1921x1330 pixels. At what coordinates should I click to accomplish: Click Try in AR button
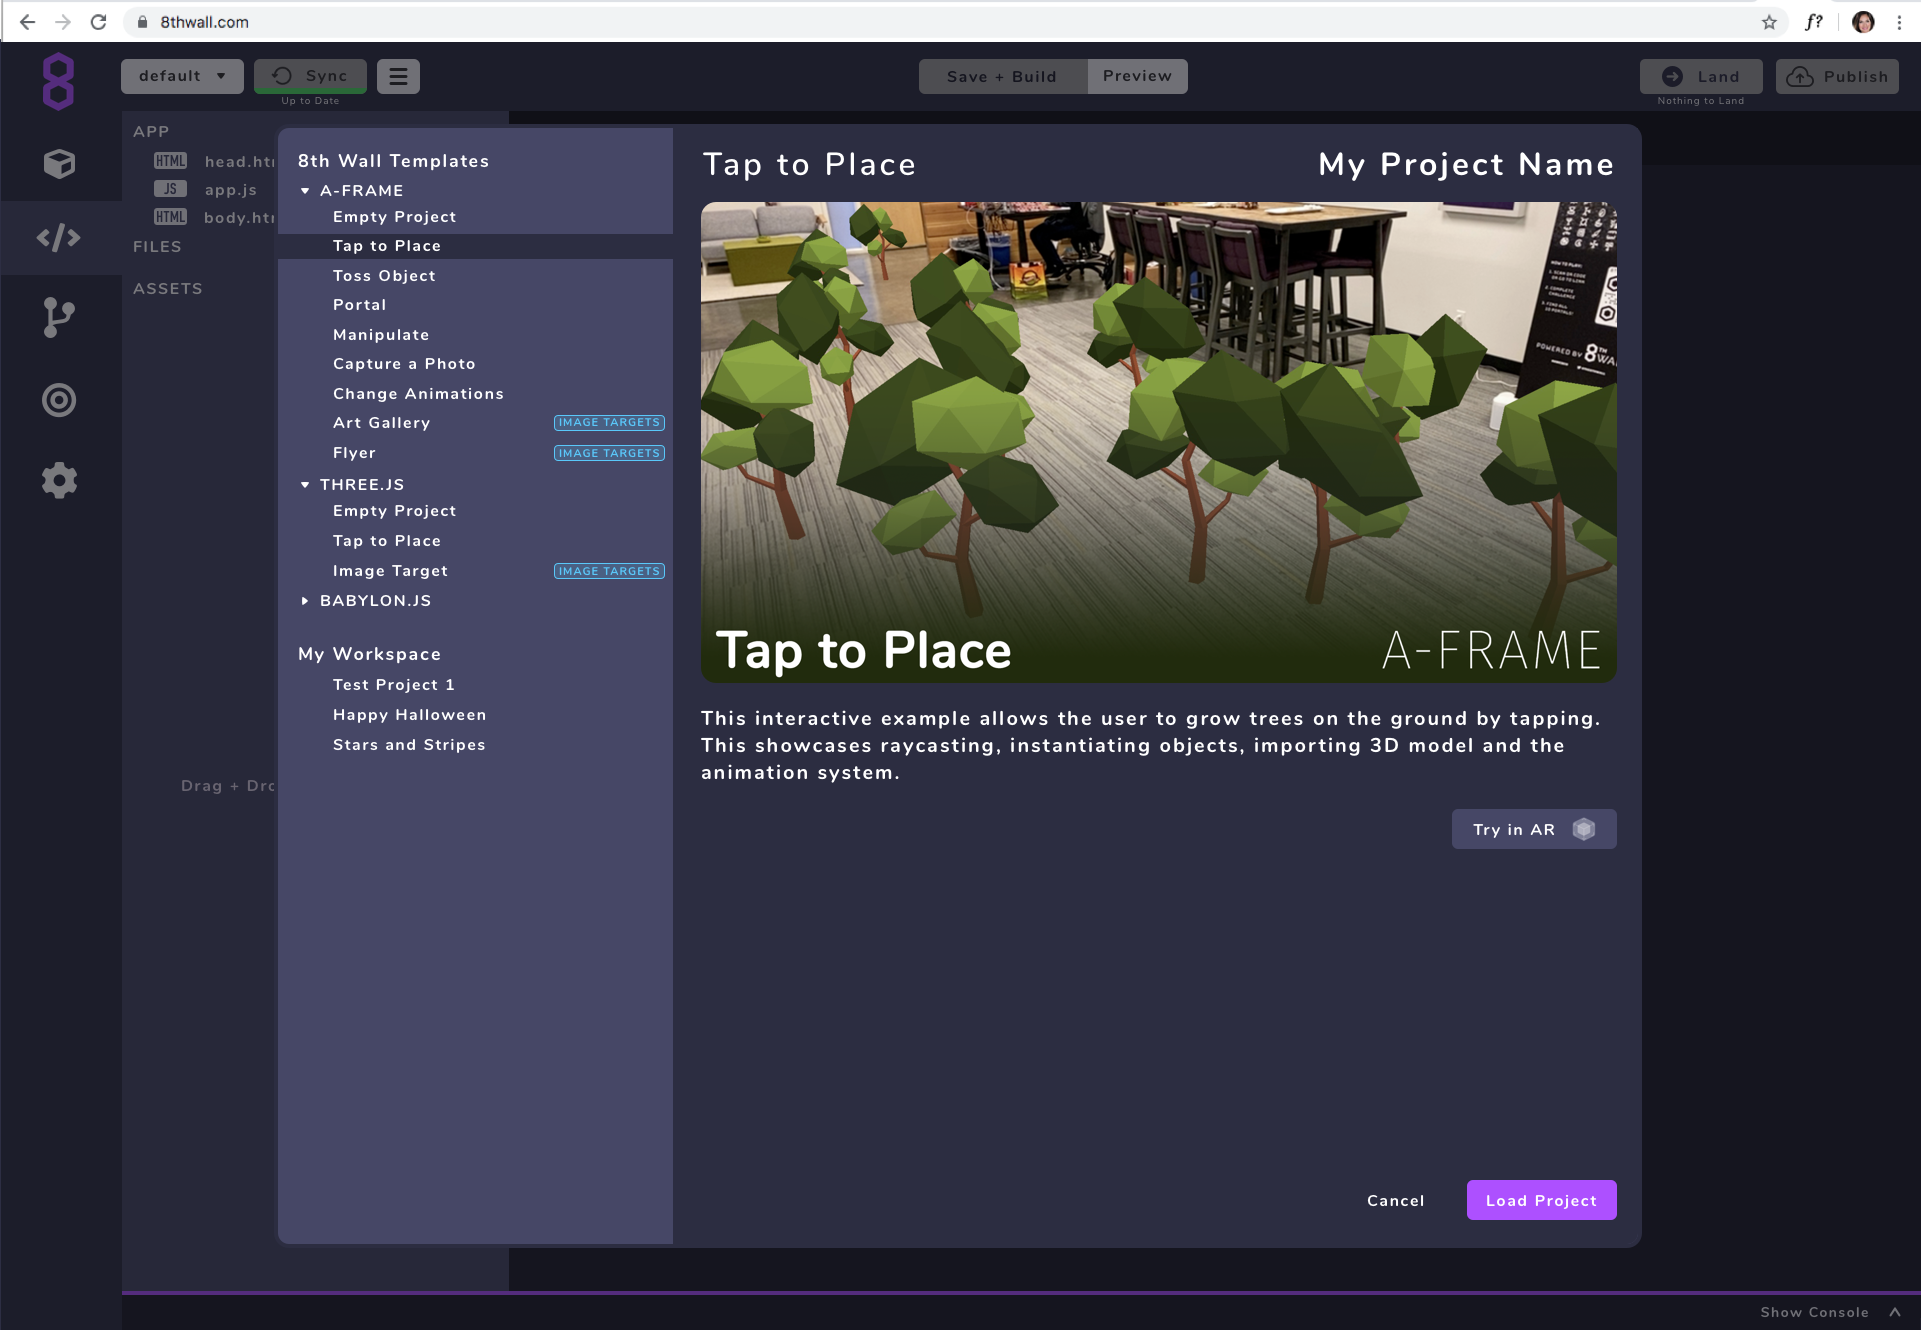tap(1534, 829)
